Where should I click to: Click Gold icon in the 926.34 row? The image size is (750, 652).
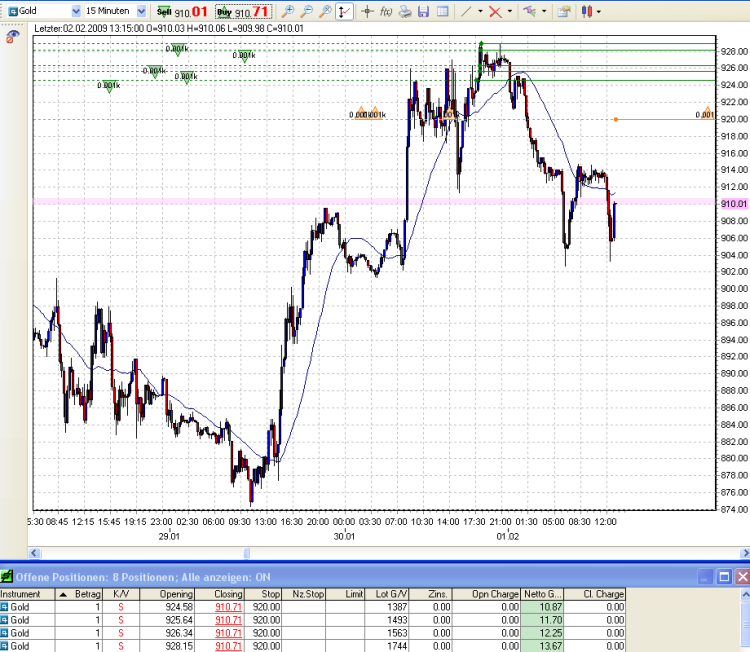click(4, 633)
